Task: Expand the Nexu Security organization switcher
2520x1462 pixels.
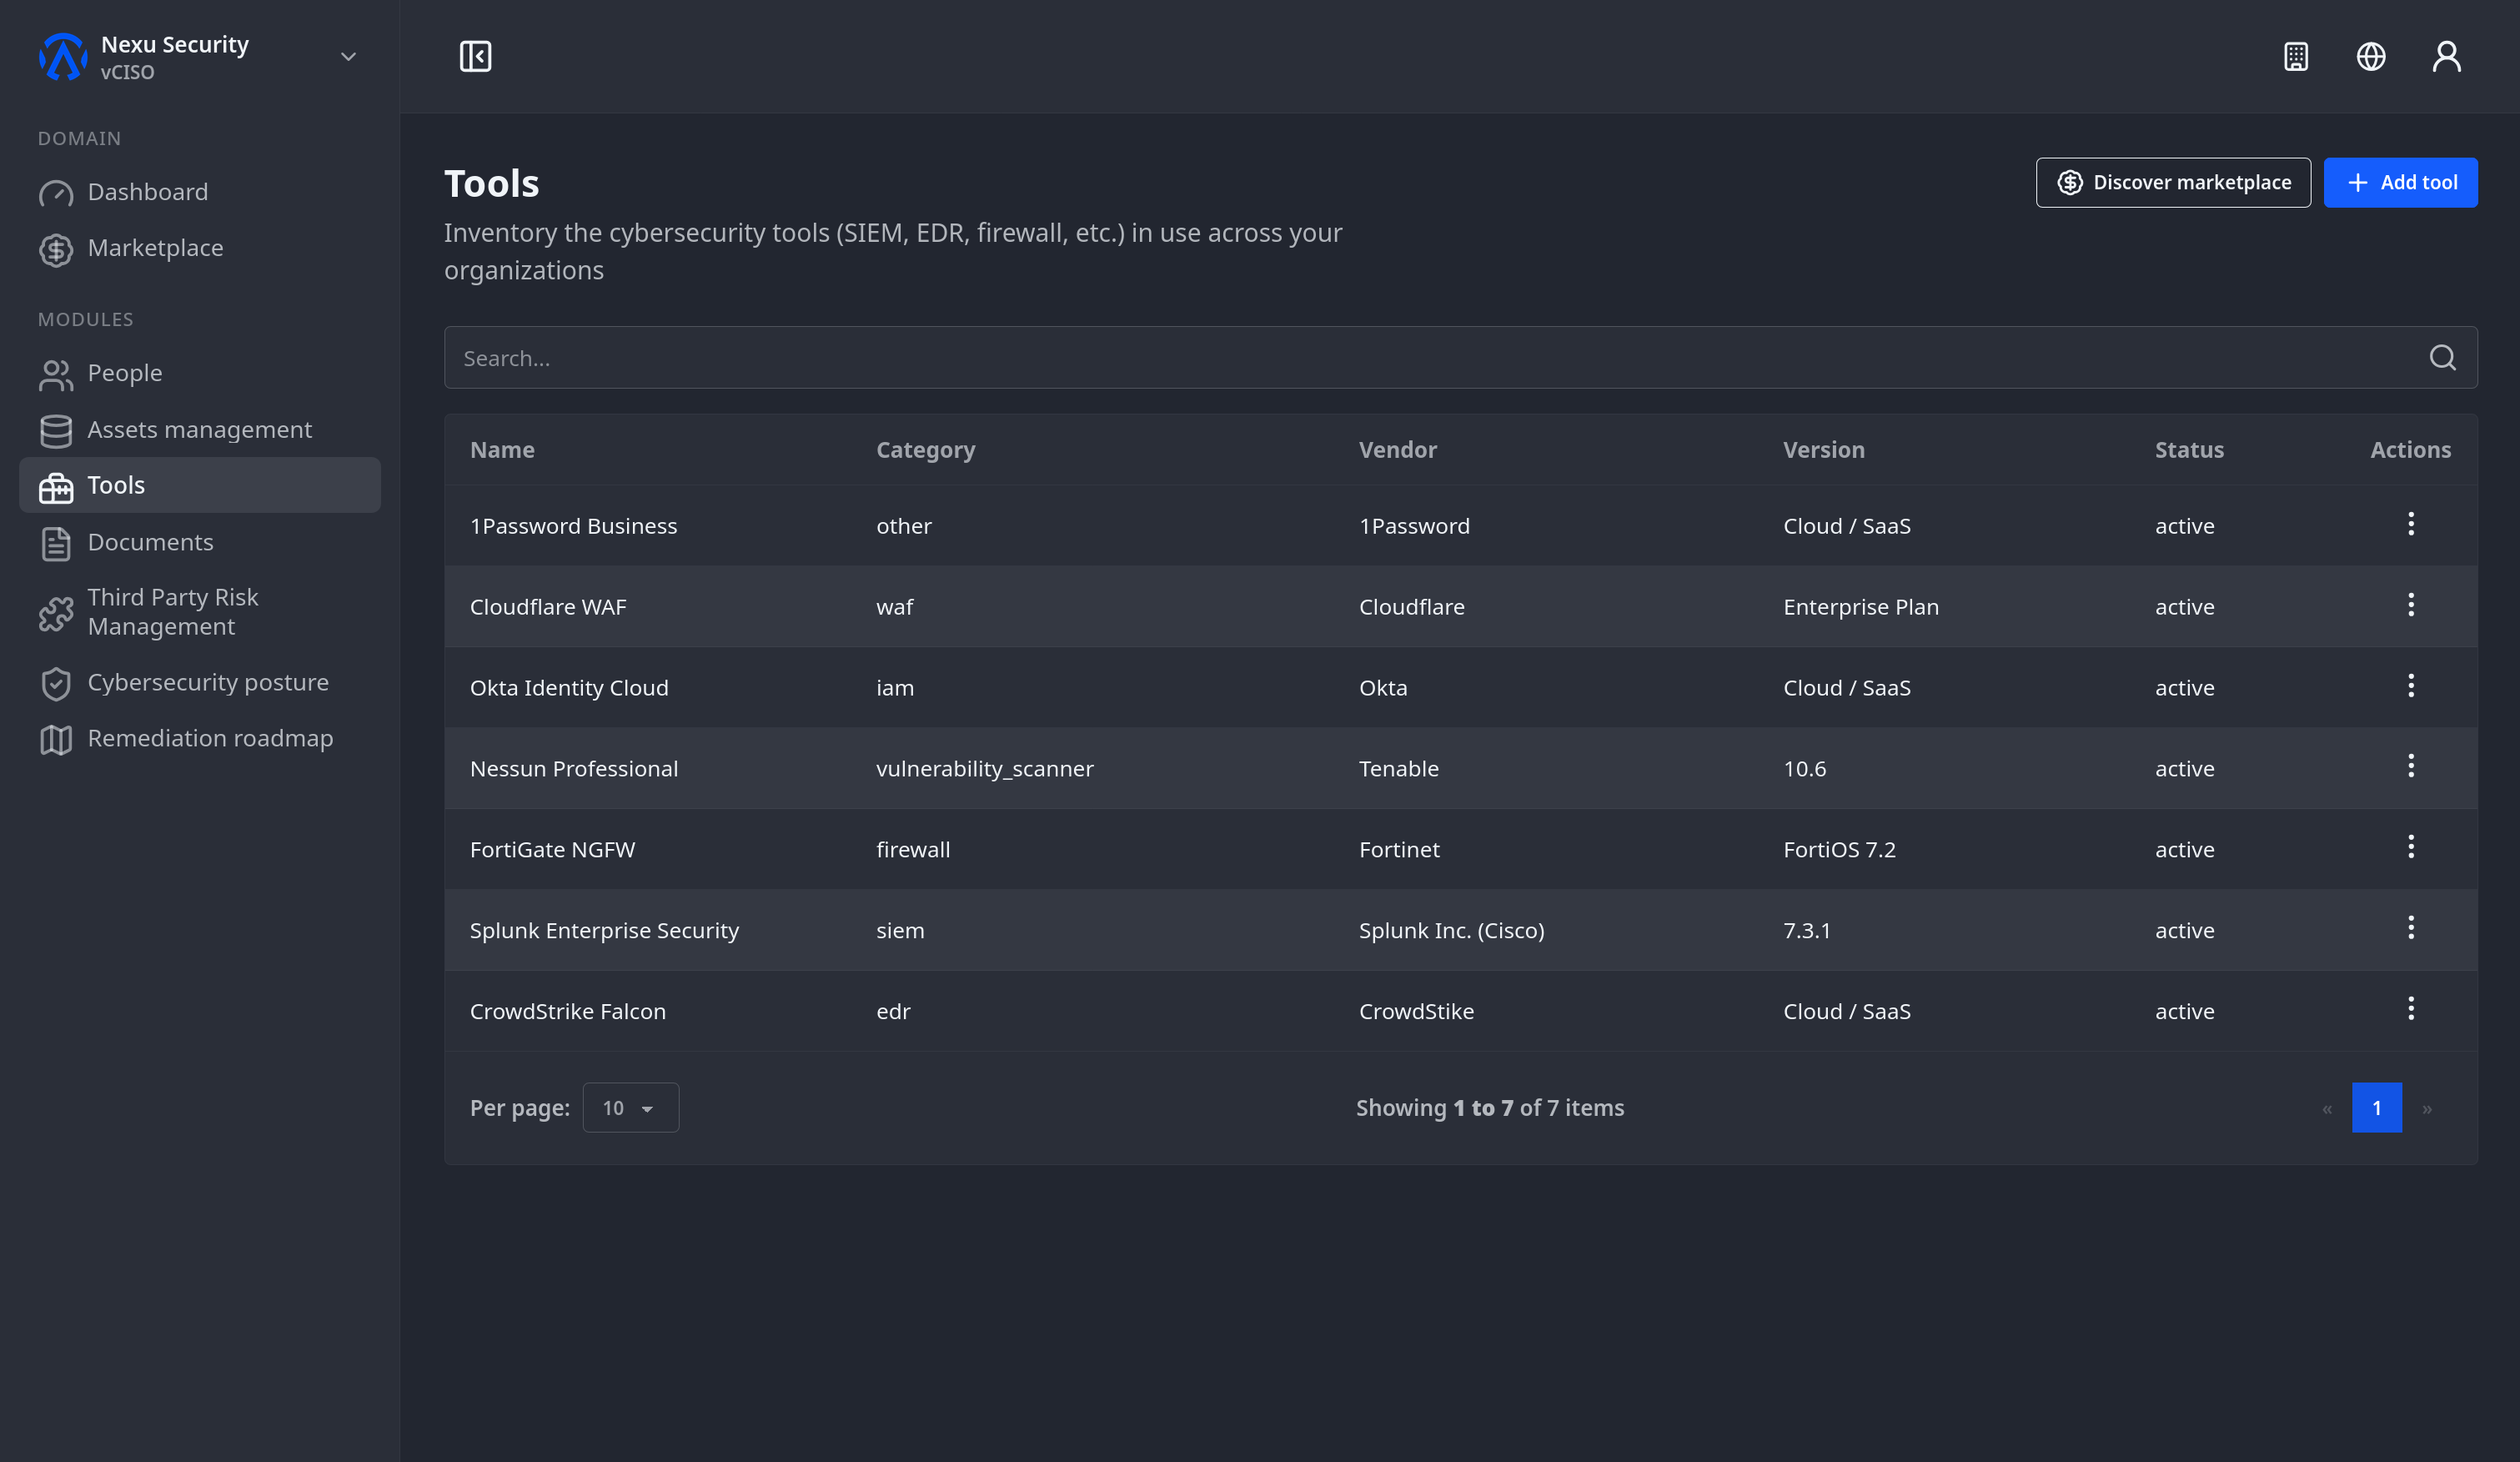Action: point(348,57)
